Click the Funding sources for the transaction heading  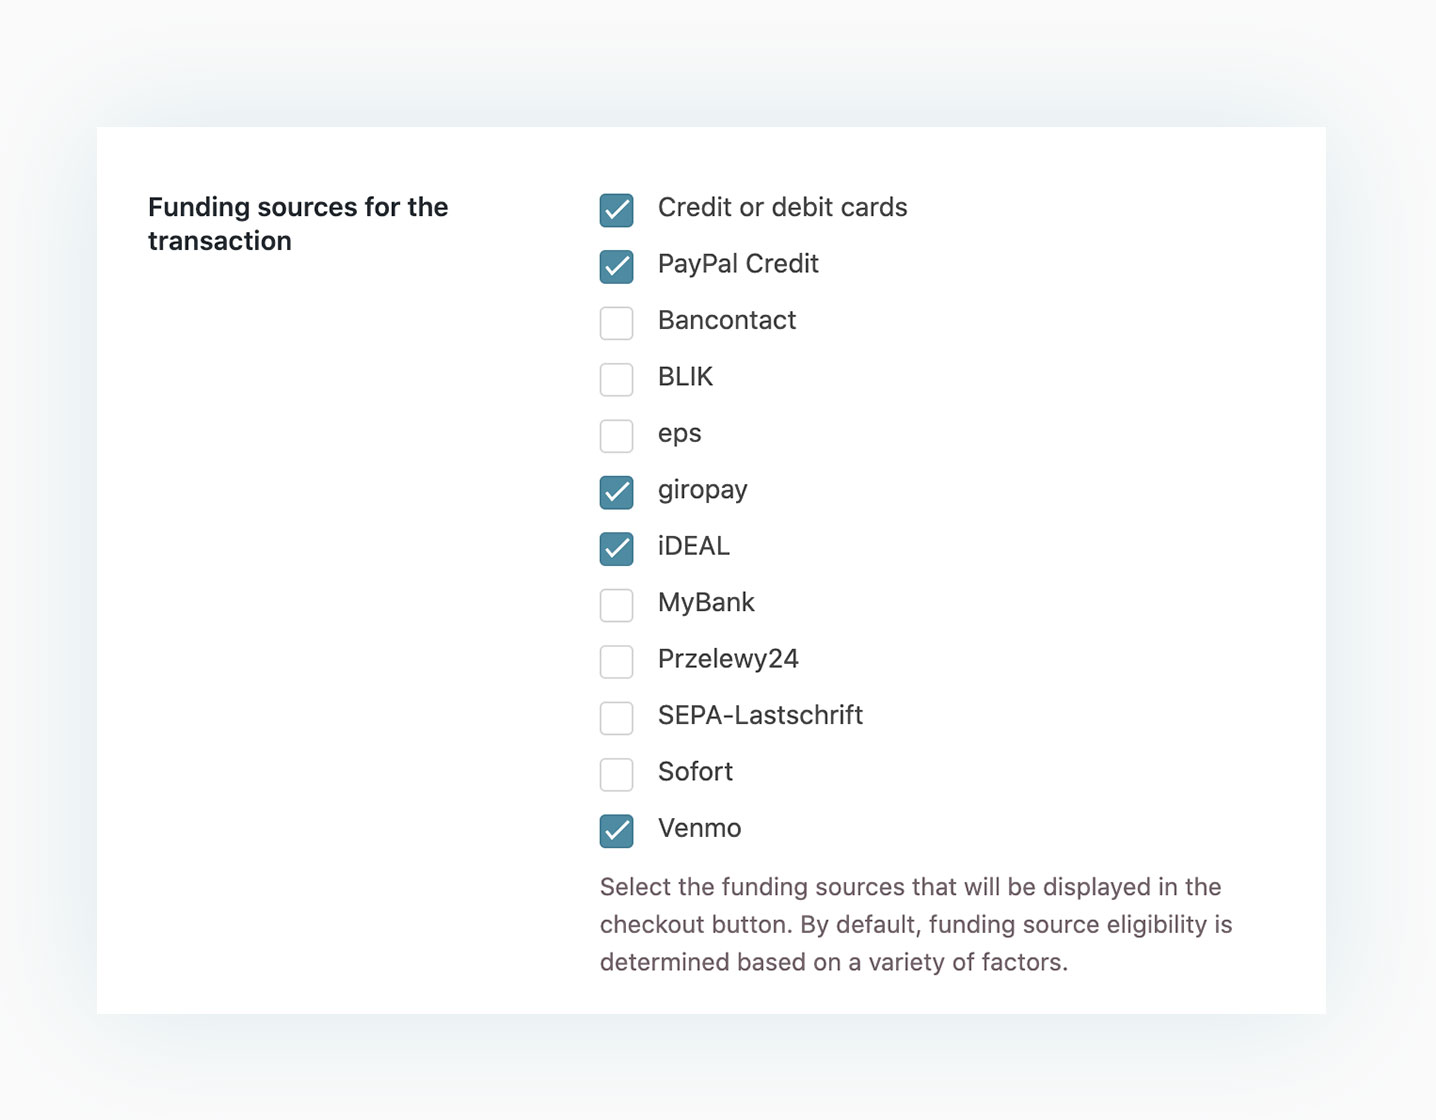298,224
